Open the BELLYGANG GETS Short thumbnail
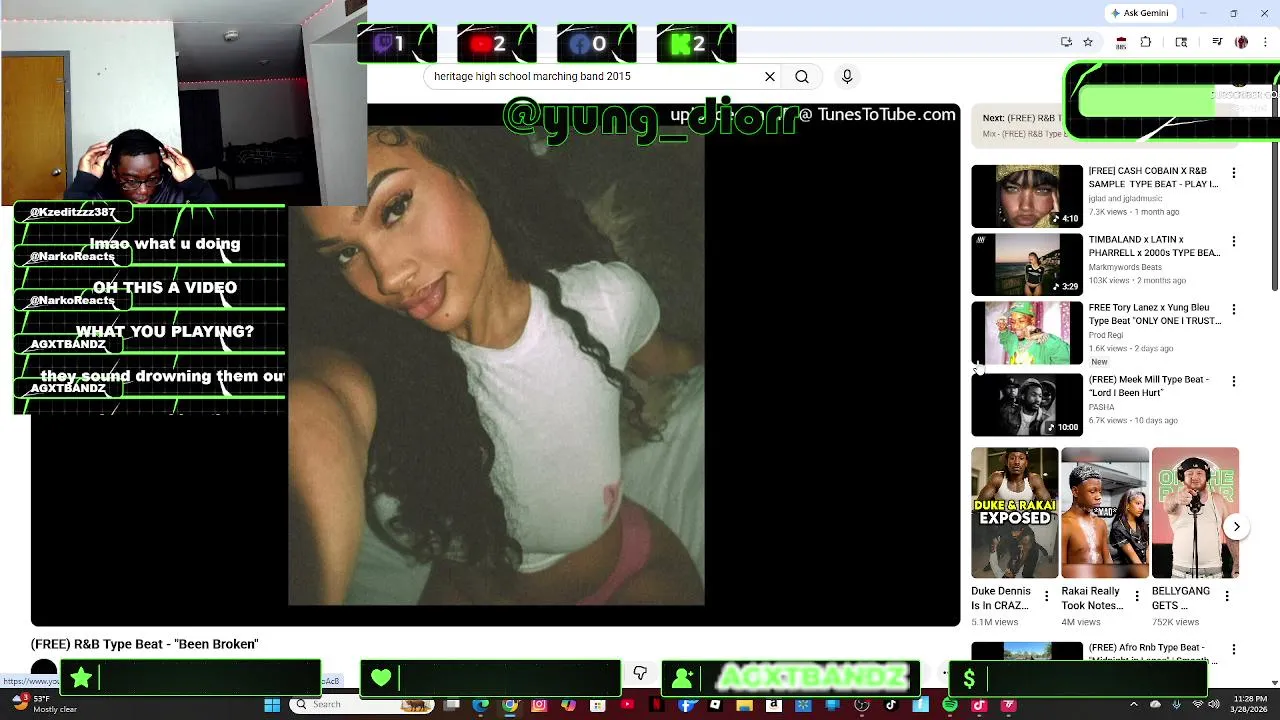This screenshot has width=1280, height=720. (x=1195, y=513)
